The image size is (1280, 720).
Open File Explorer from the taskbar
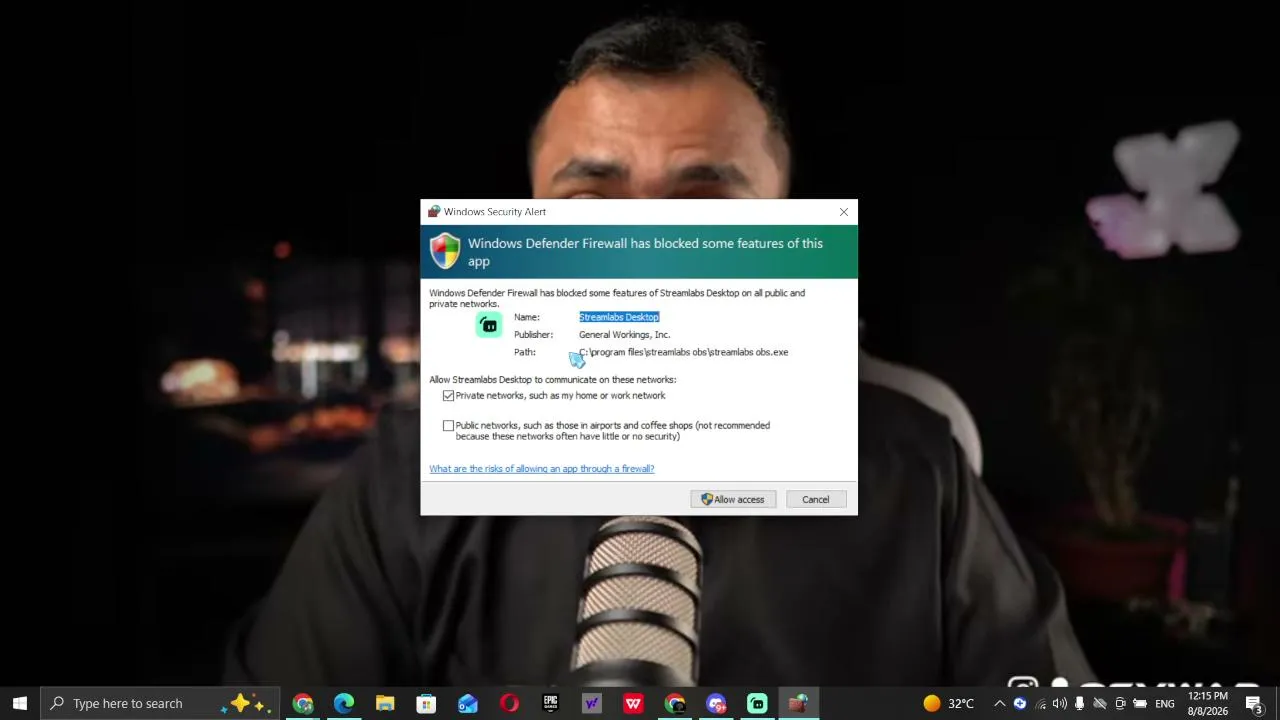click(x=385, y=703)
